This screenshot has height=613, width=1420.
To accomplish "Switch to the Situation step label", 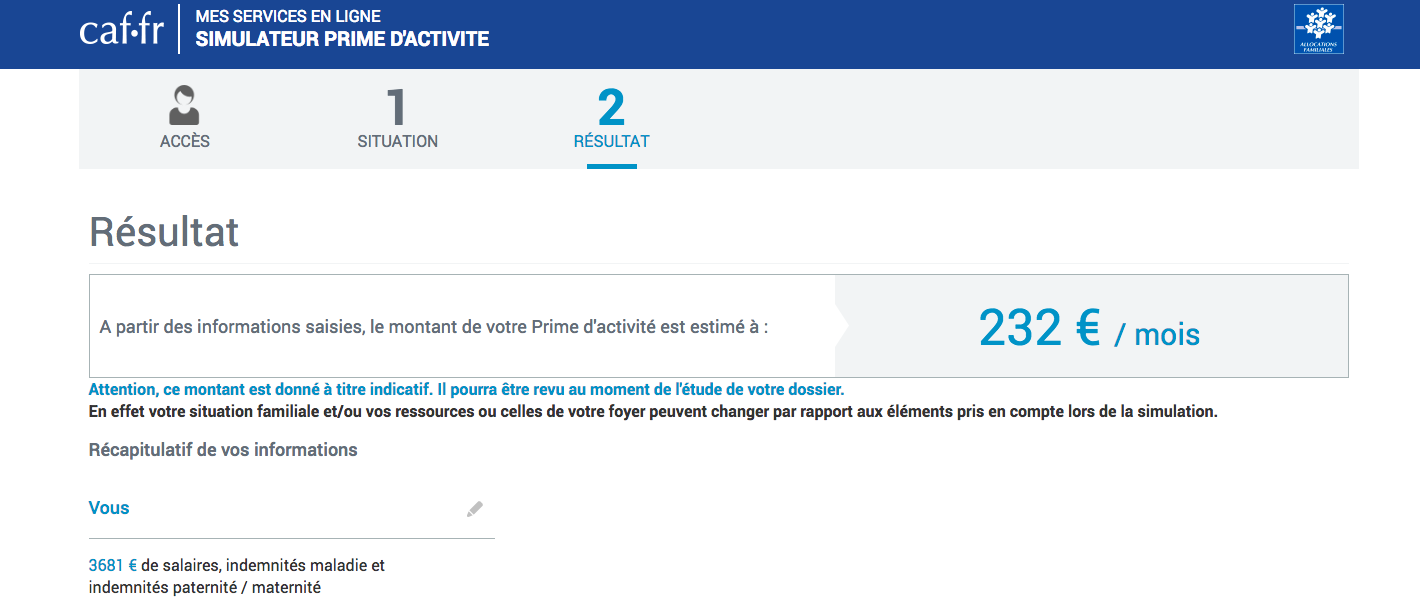I will [x=397, y=142].
